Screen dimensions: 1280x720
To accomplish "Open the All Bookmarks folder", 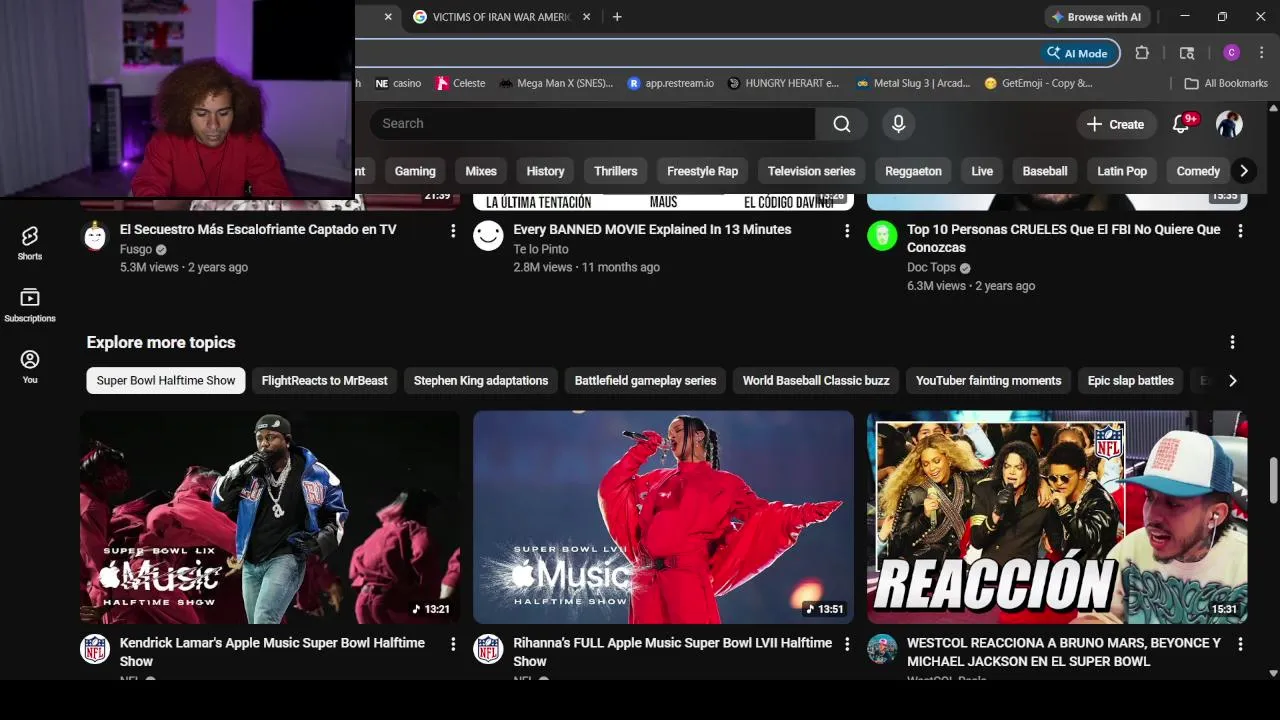I will [x=1226, y=83].
